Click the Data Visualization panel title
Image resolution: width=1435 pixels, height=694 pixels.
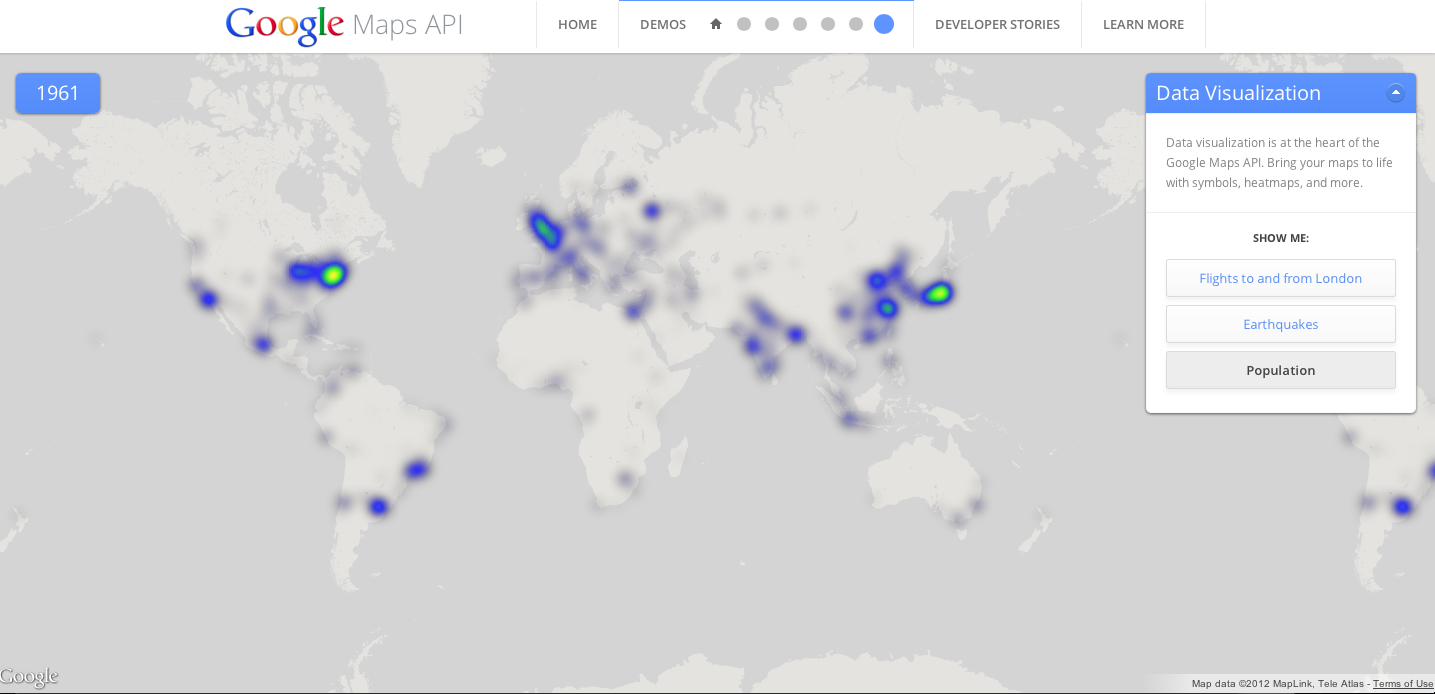1238,93
